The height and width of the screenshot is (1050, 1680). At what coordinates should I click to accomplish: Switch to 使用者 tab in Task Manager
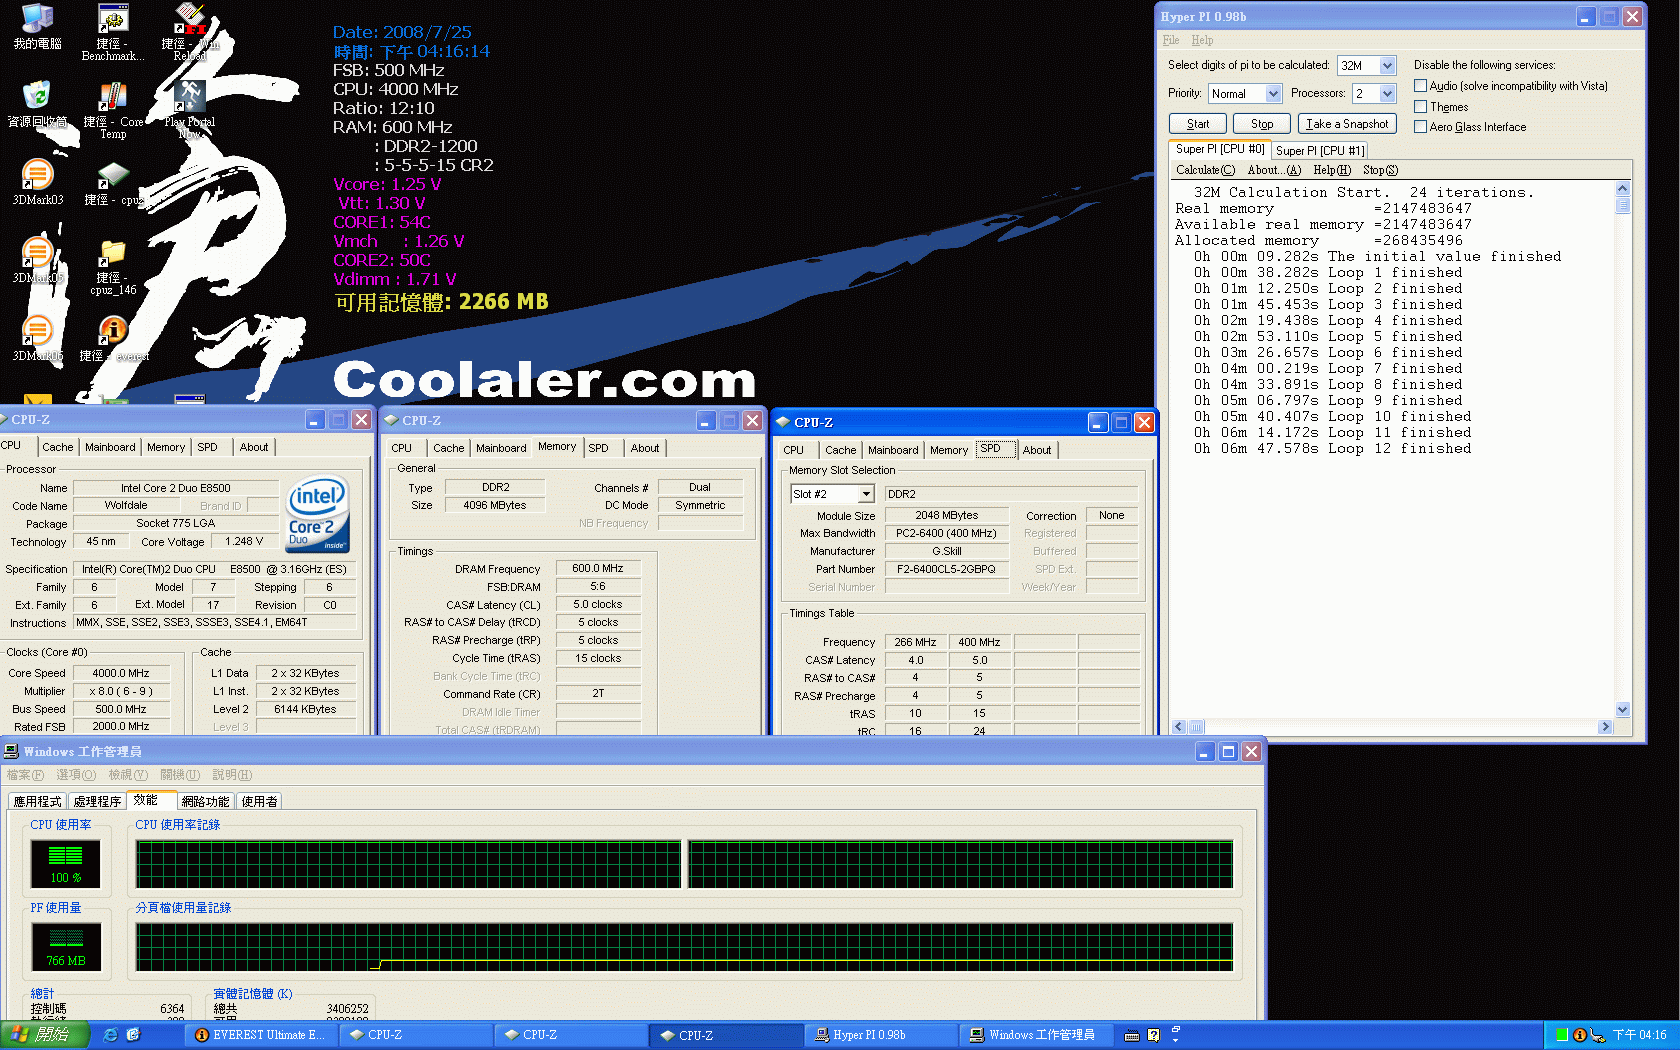click(260, 802)
